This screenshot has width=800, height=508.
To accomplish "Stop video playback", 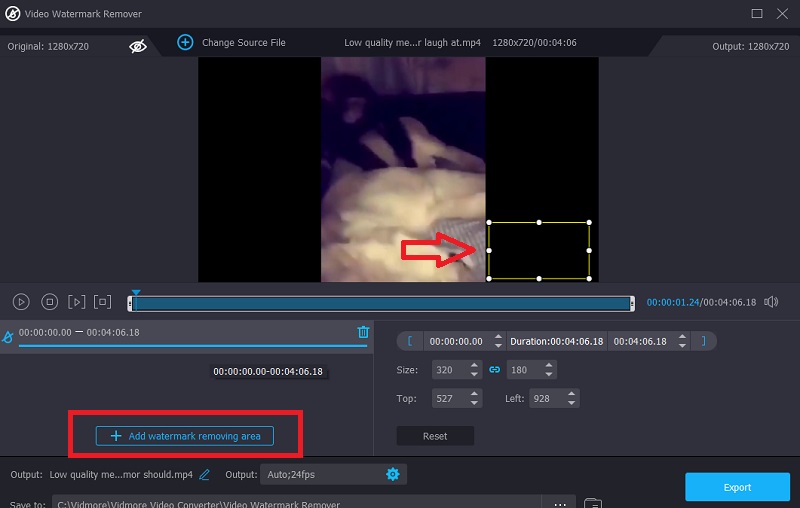I will click(x=49, y=301).
